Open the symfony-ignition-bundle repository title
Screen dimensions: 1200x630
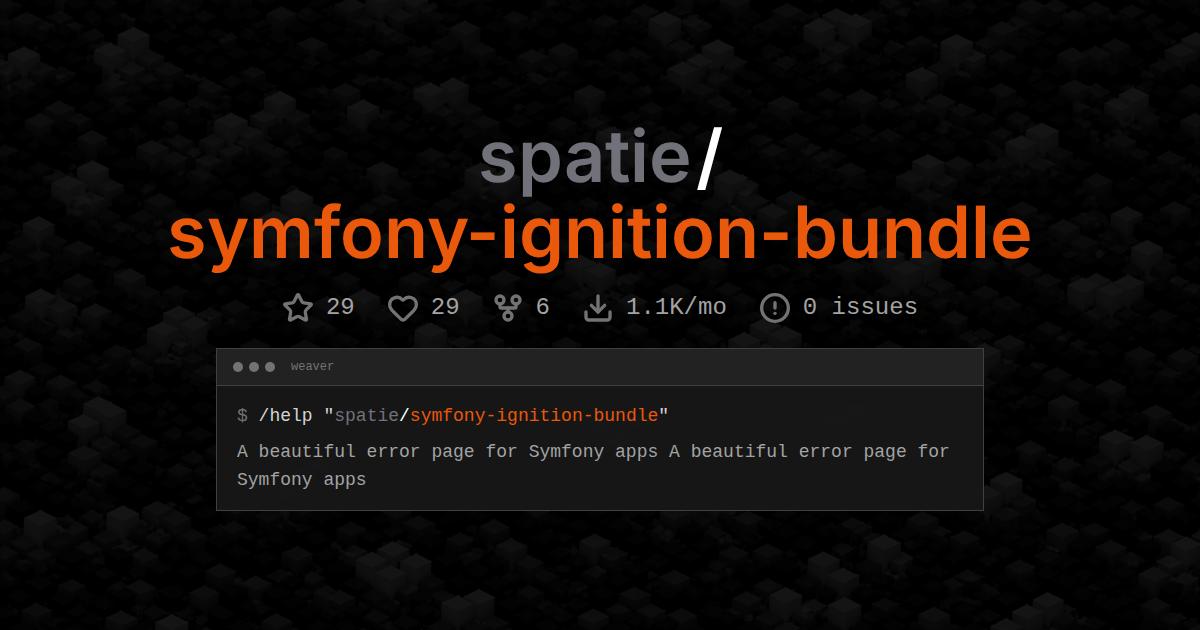click(x=600, y=232)
